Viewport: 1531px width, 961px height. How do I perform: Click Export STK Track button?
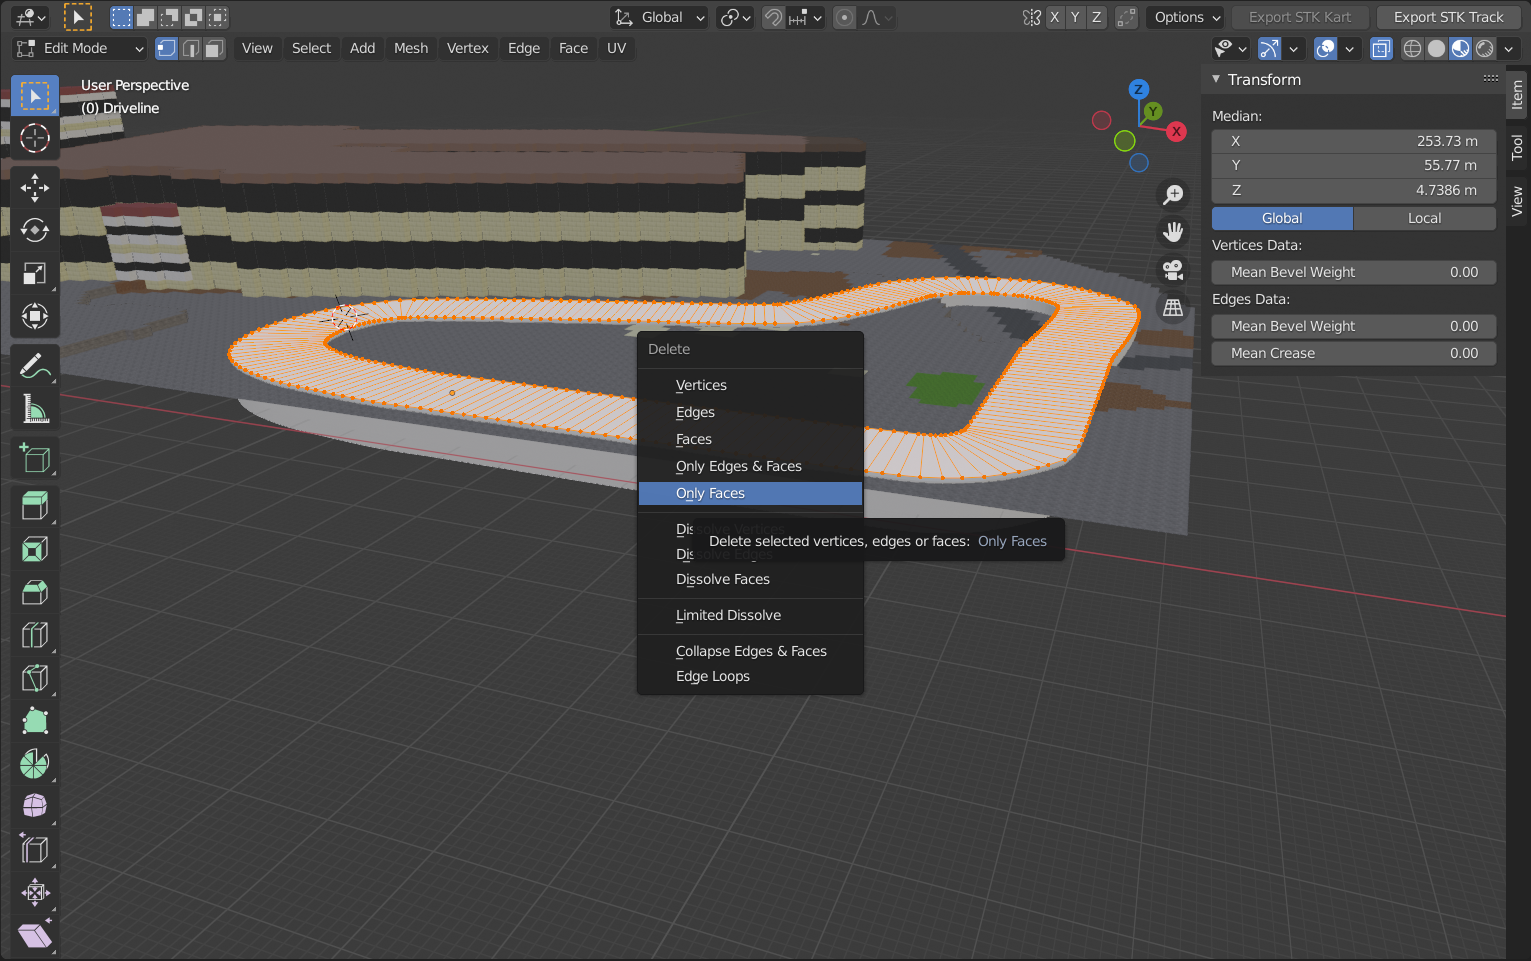(1448, 17)
